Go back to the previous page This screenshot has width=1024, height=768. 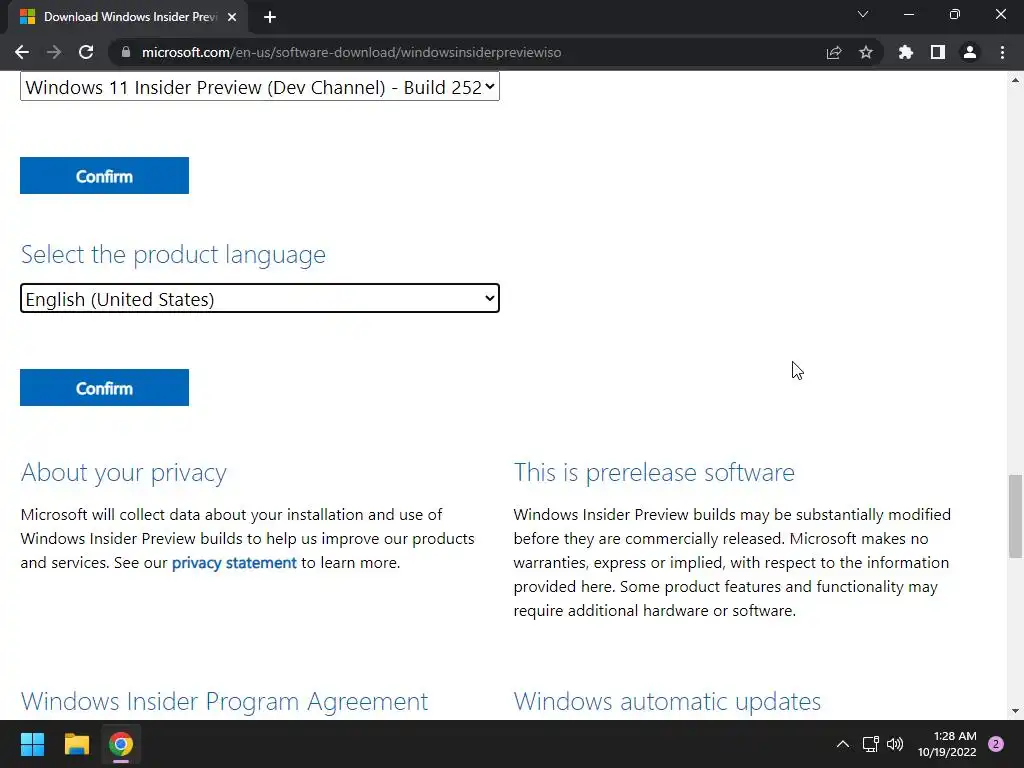coord(22,52)
